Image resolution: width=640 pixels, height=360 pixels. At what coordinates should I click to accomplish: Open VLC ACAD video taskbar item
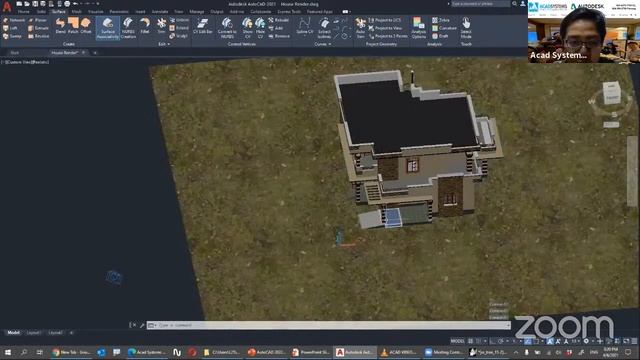click(399, 352)
